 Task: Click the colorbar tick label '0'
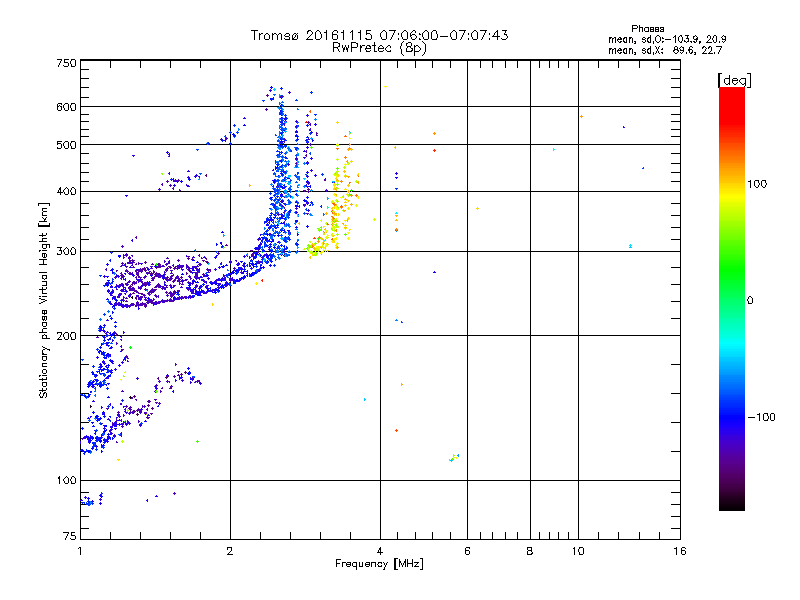pyautogui.click(x=750, y=300)
